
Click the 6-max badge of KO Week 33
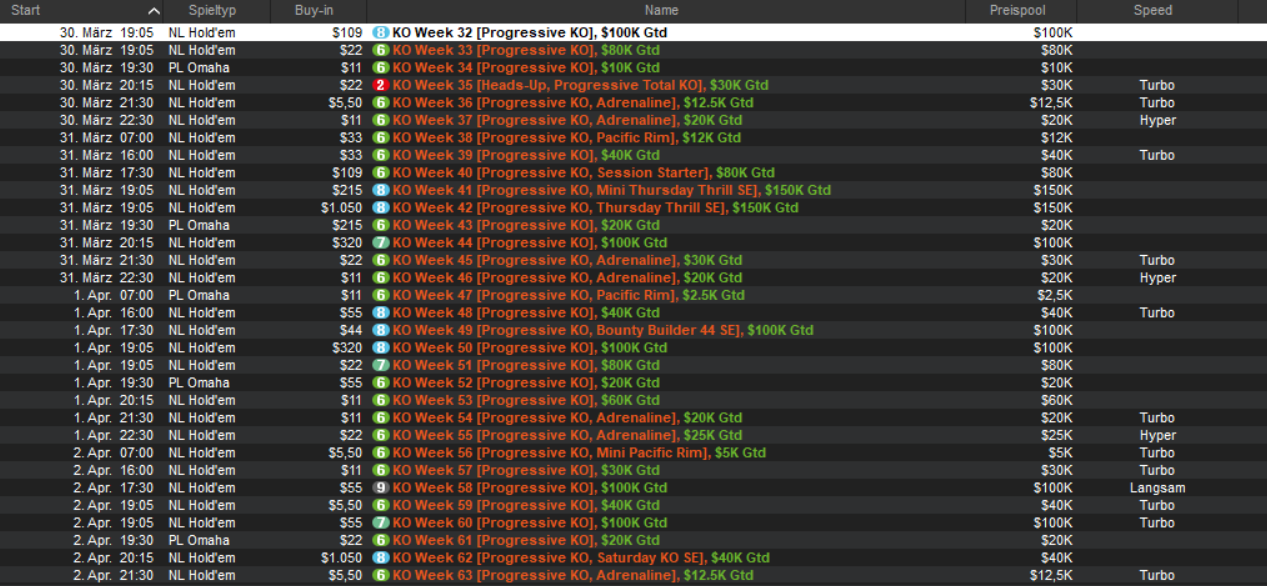[380, 50]
